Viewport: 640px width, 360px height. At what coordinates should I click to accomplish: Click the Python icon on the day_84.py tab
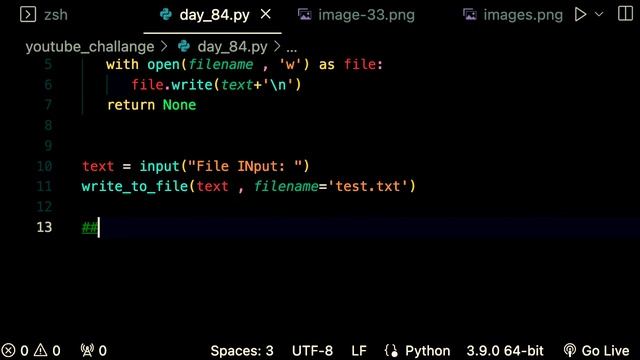click(x=166, y=15)
